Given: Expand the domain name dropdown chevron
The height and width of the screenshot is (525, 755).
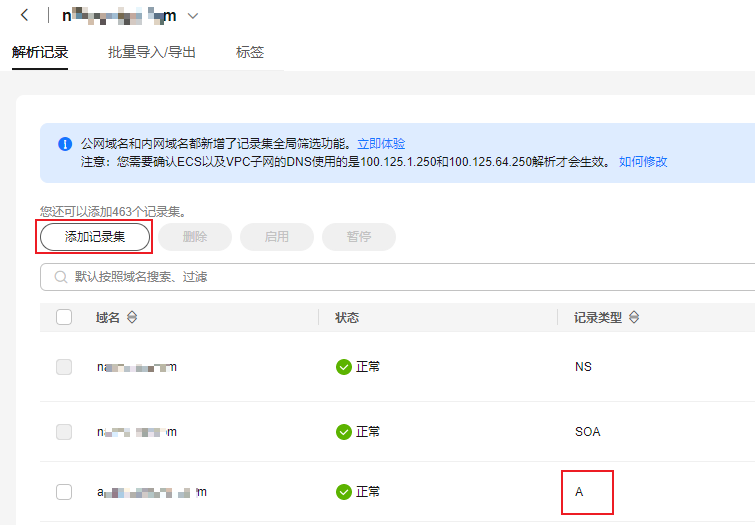Looking at the screenshot, I should click(x=193, y=16).
